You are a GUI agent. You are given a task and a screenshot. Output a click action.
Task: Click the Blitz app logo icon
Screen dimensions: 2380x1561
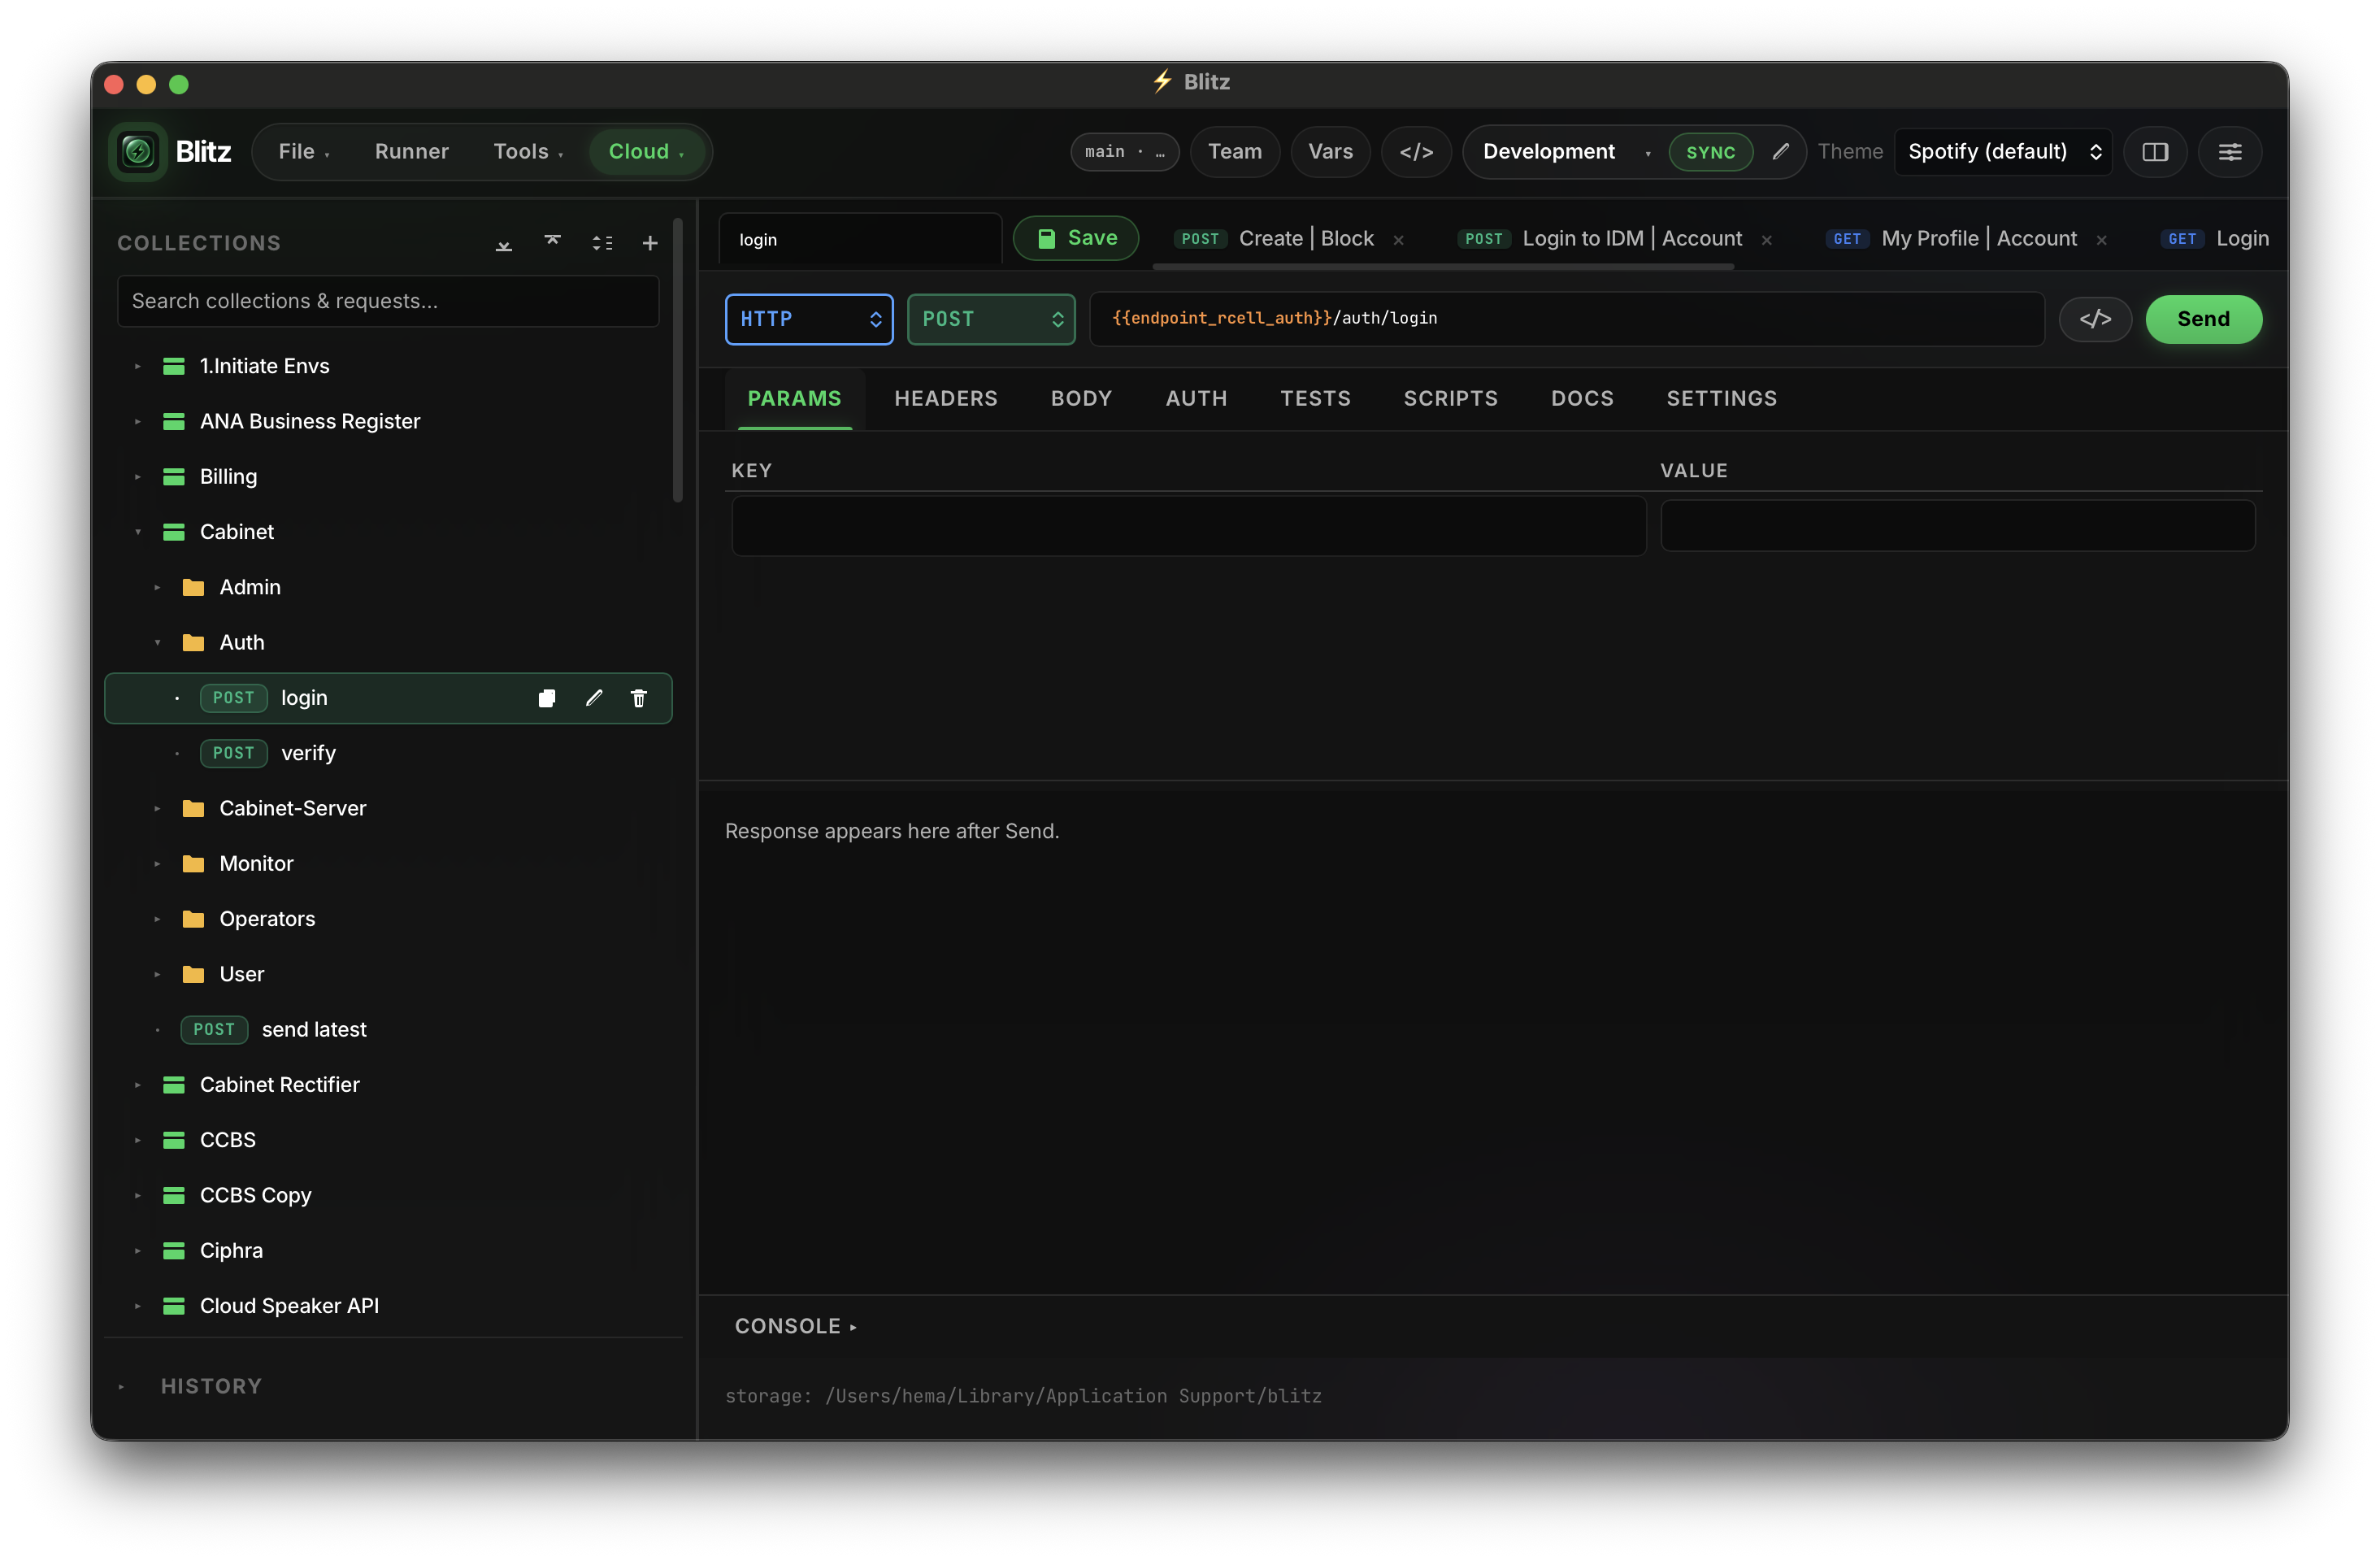pyautogui.click(x=138, y=152)
